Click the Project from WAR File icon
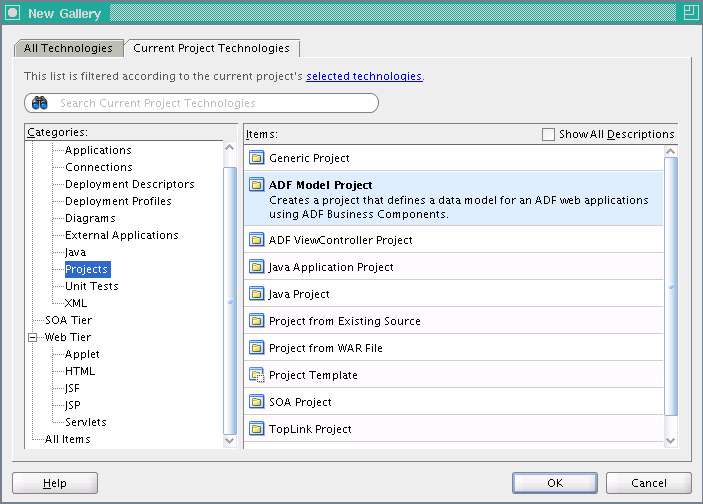The image size is (703, 504). (x=256, y=348)
